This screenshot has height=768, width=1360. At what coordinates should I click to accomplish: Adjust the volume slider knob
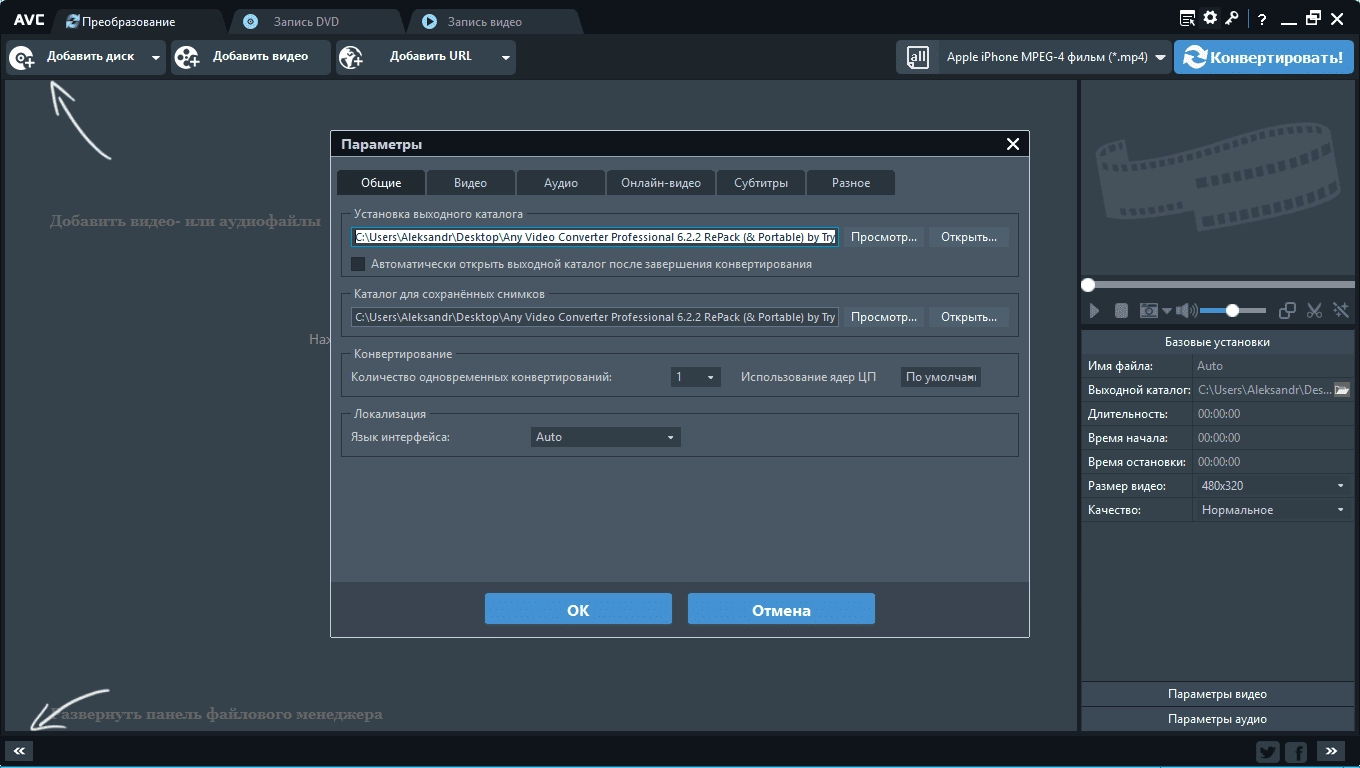(x=1232, y=311)
